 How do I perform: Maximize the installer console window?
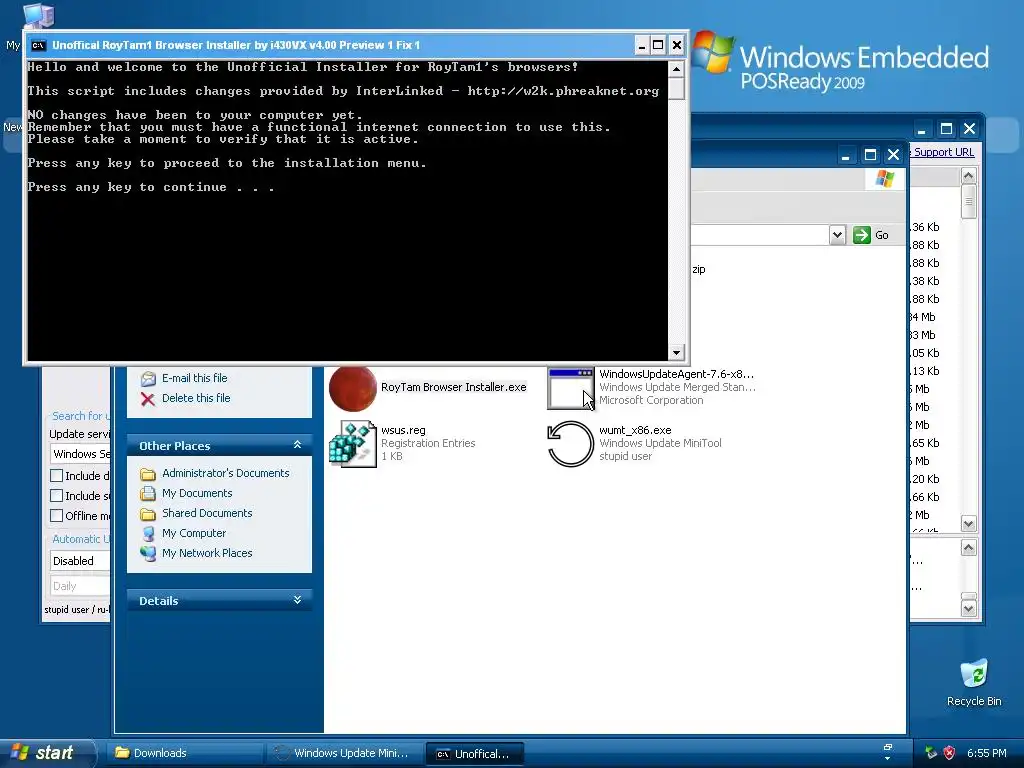click(x=658, y=45)
